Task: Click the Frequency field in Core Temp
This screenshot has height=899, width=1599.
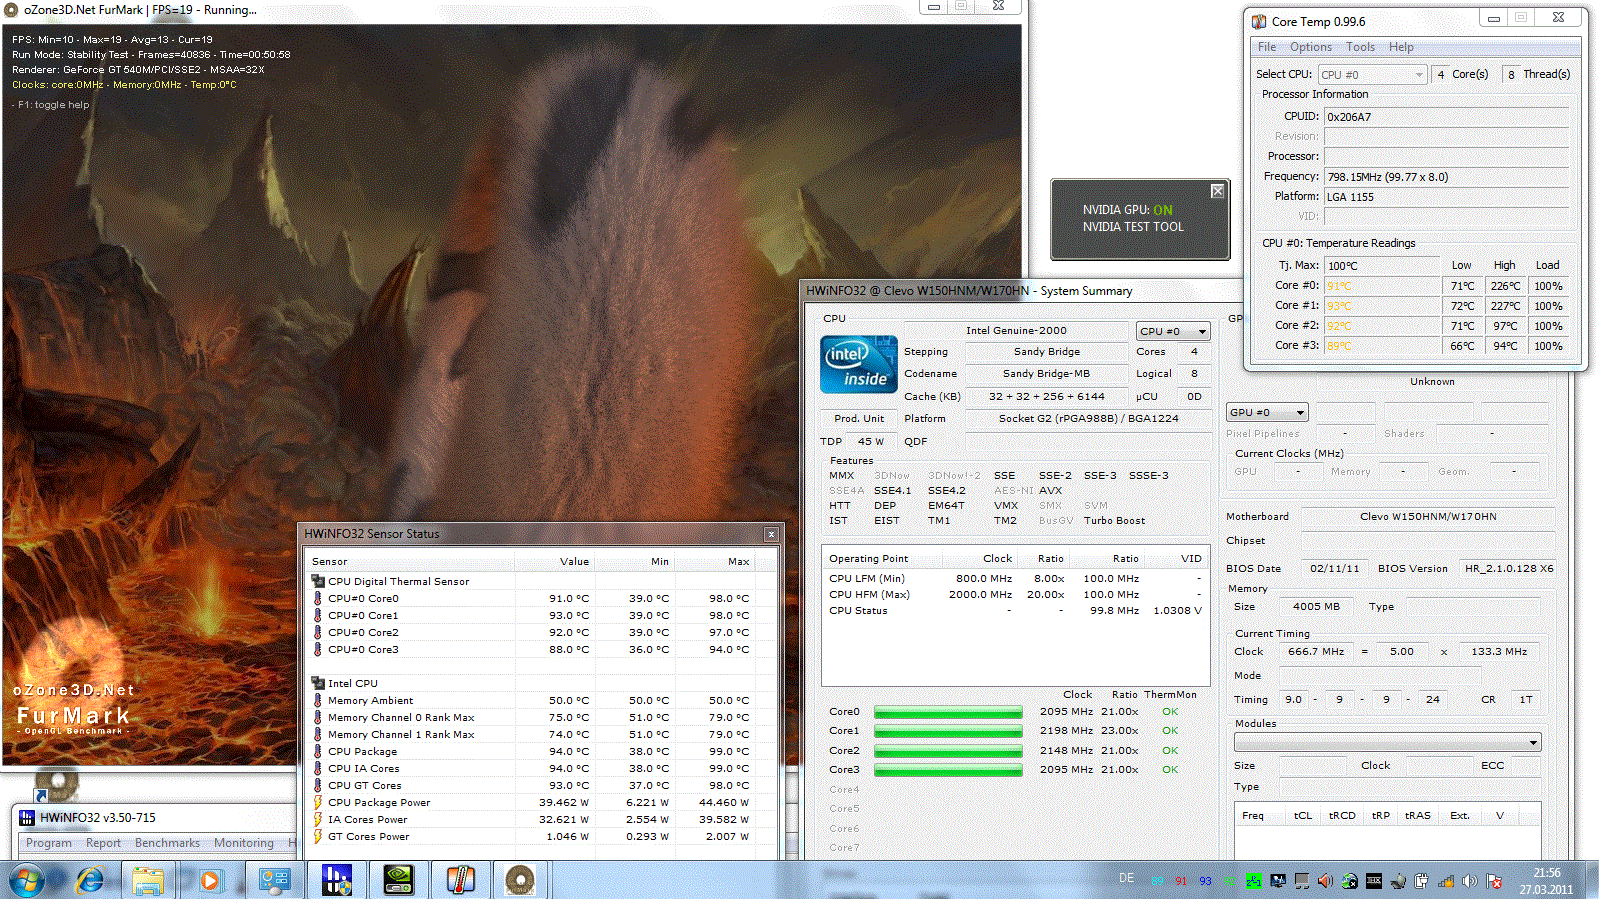Action: 1447,177
